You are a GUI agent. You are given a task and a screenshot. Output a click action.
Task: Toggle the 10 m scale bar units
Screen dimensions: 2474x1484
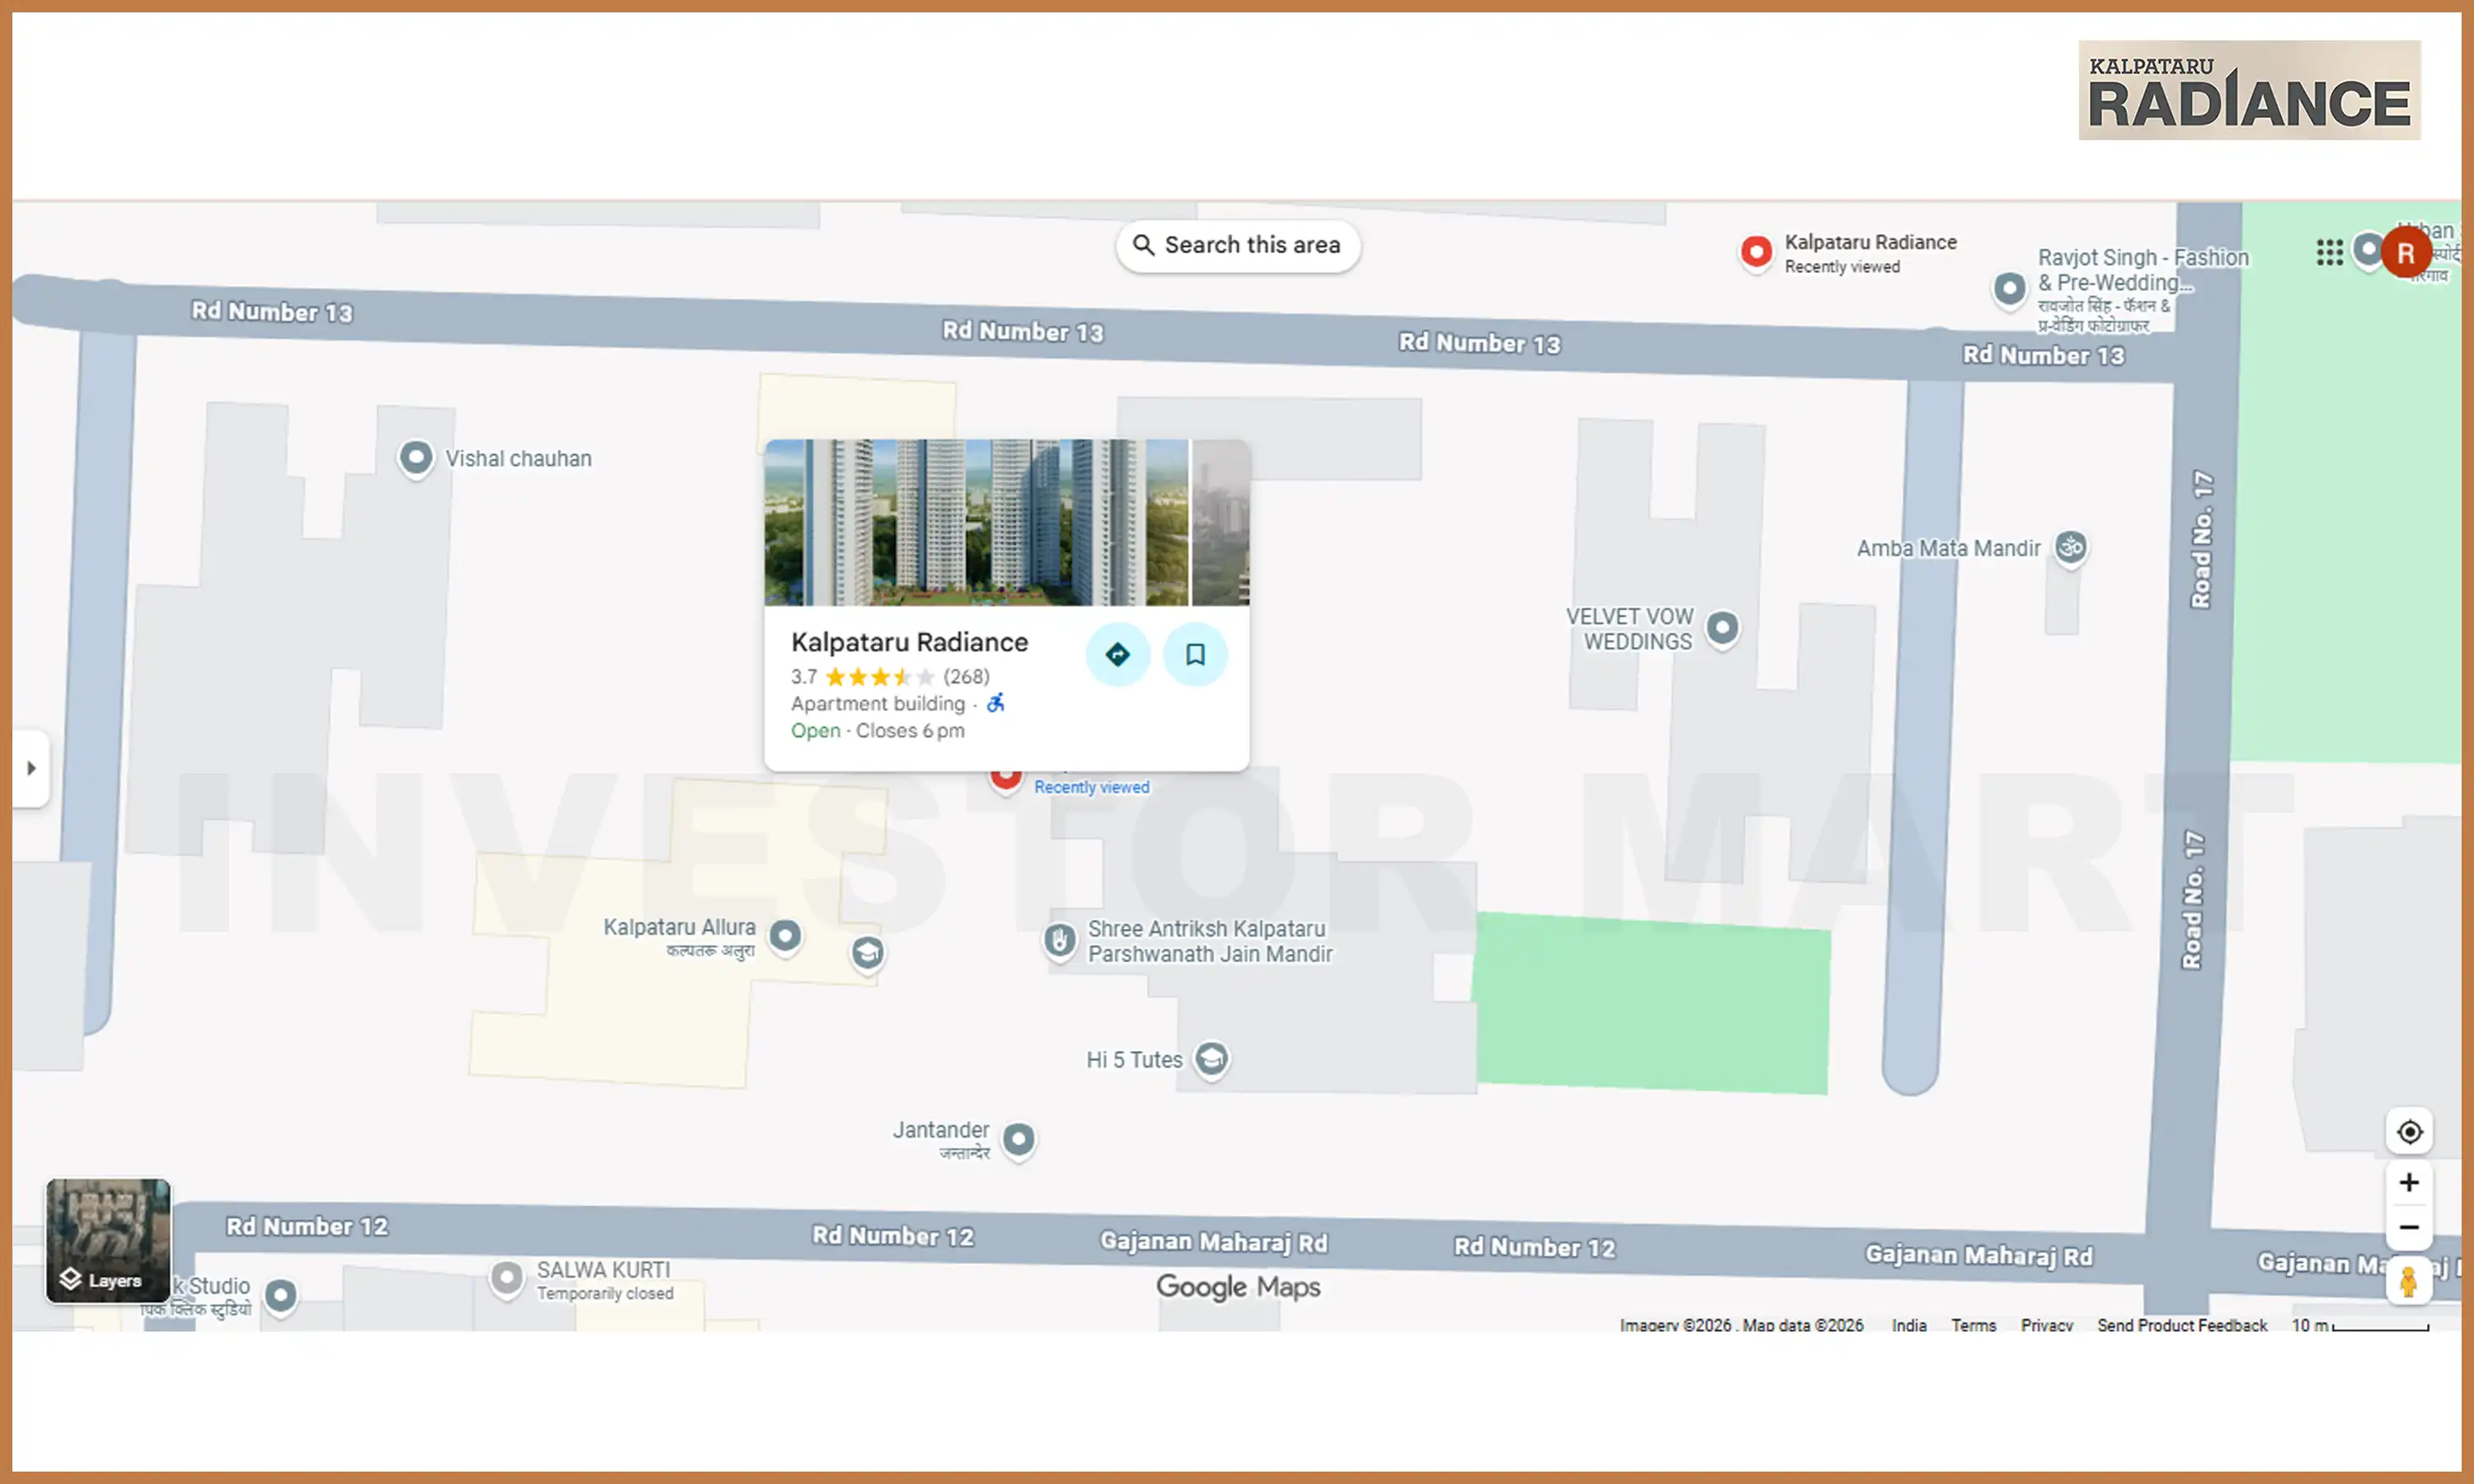coord(2360,1325)
